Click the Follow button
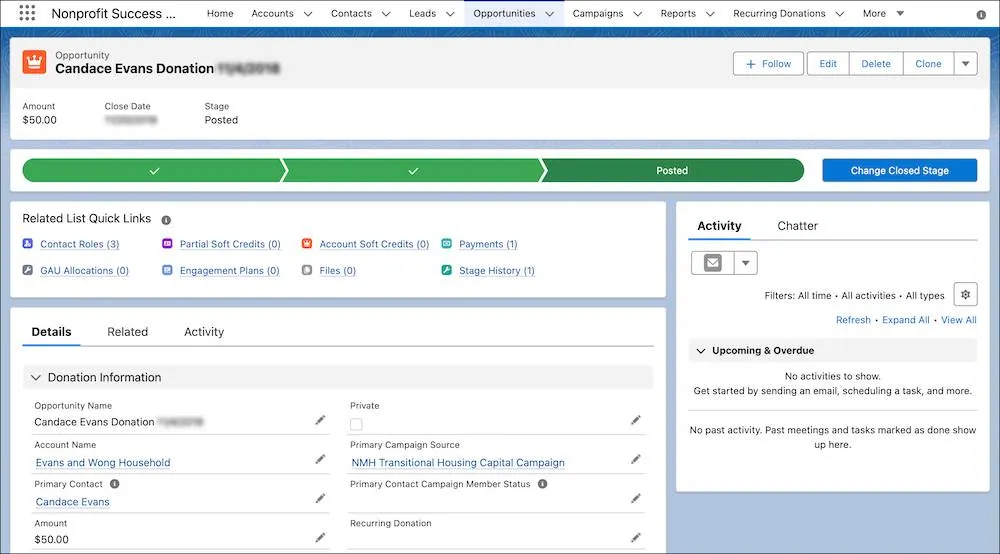The width and height of the screenshot is (1000, 554). click(x=768, y=64)
